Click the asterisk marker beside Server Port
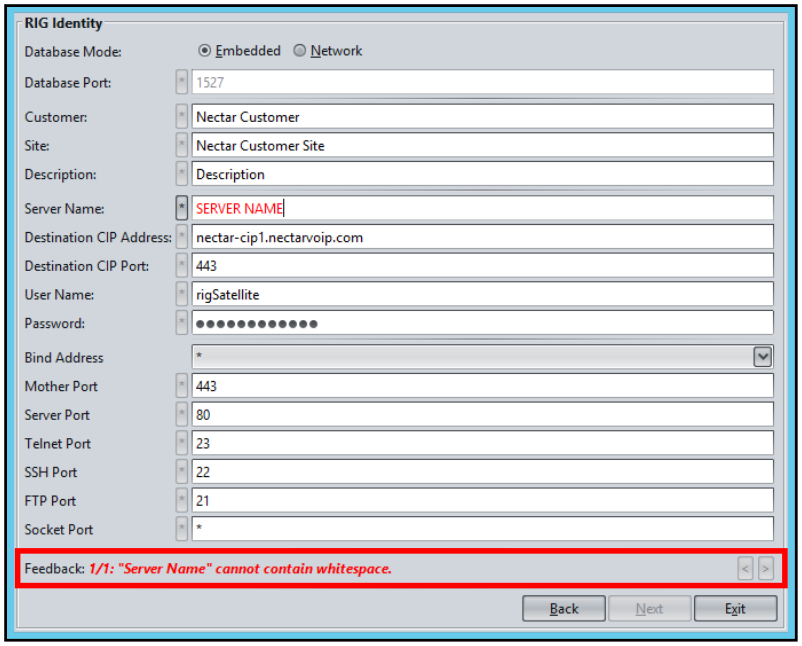The image size is (802, 646). coord(182,414)
